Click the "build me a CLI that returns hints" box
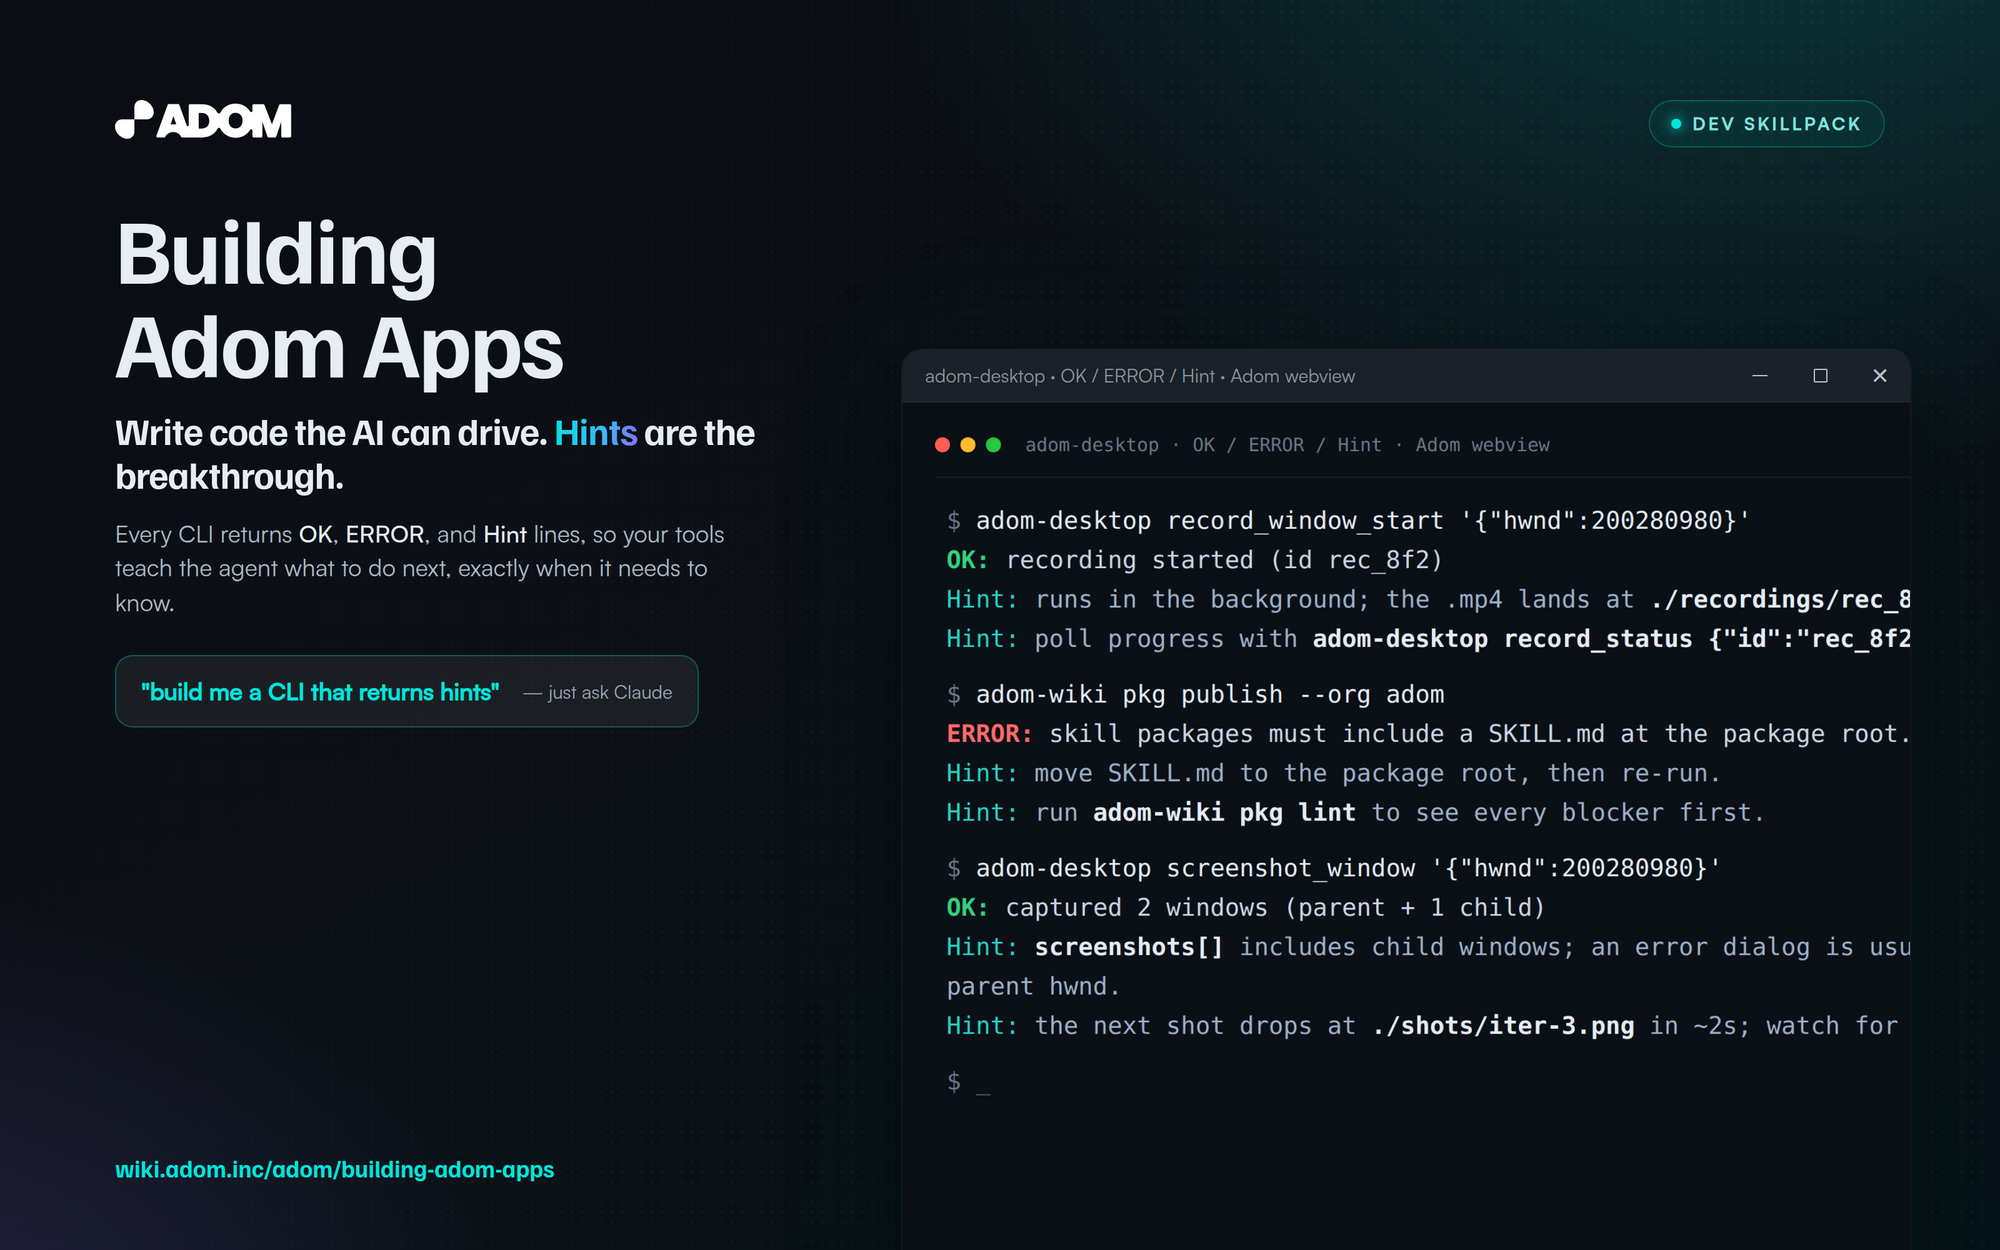The width and height of the screenshot is (2000, 1250). click(406, 691)
